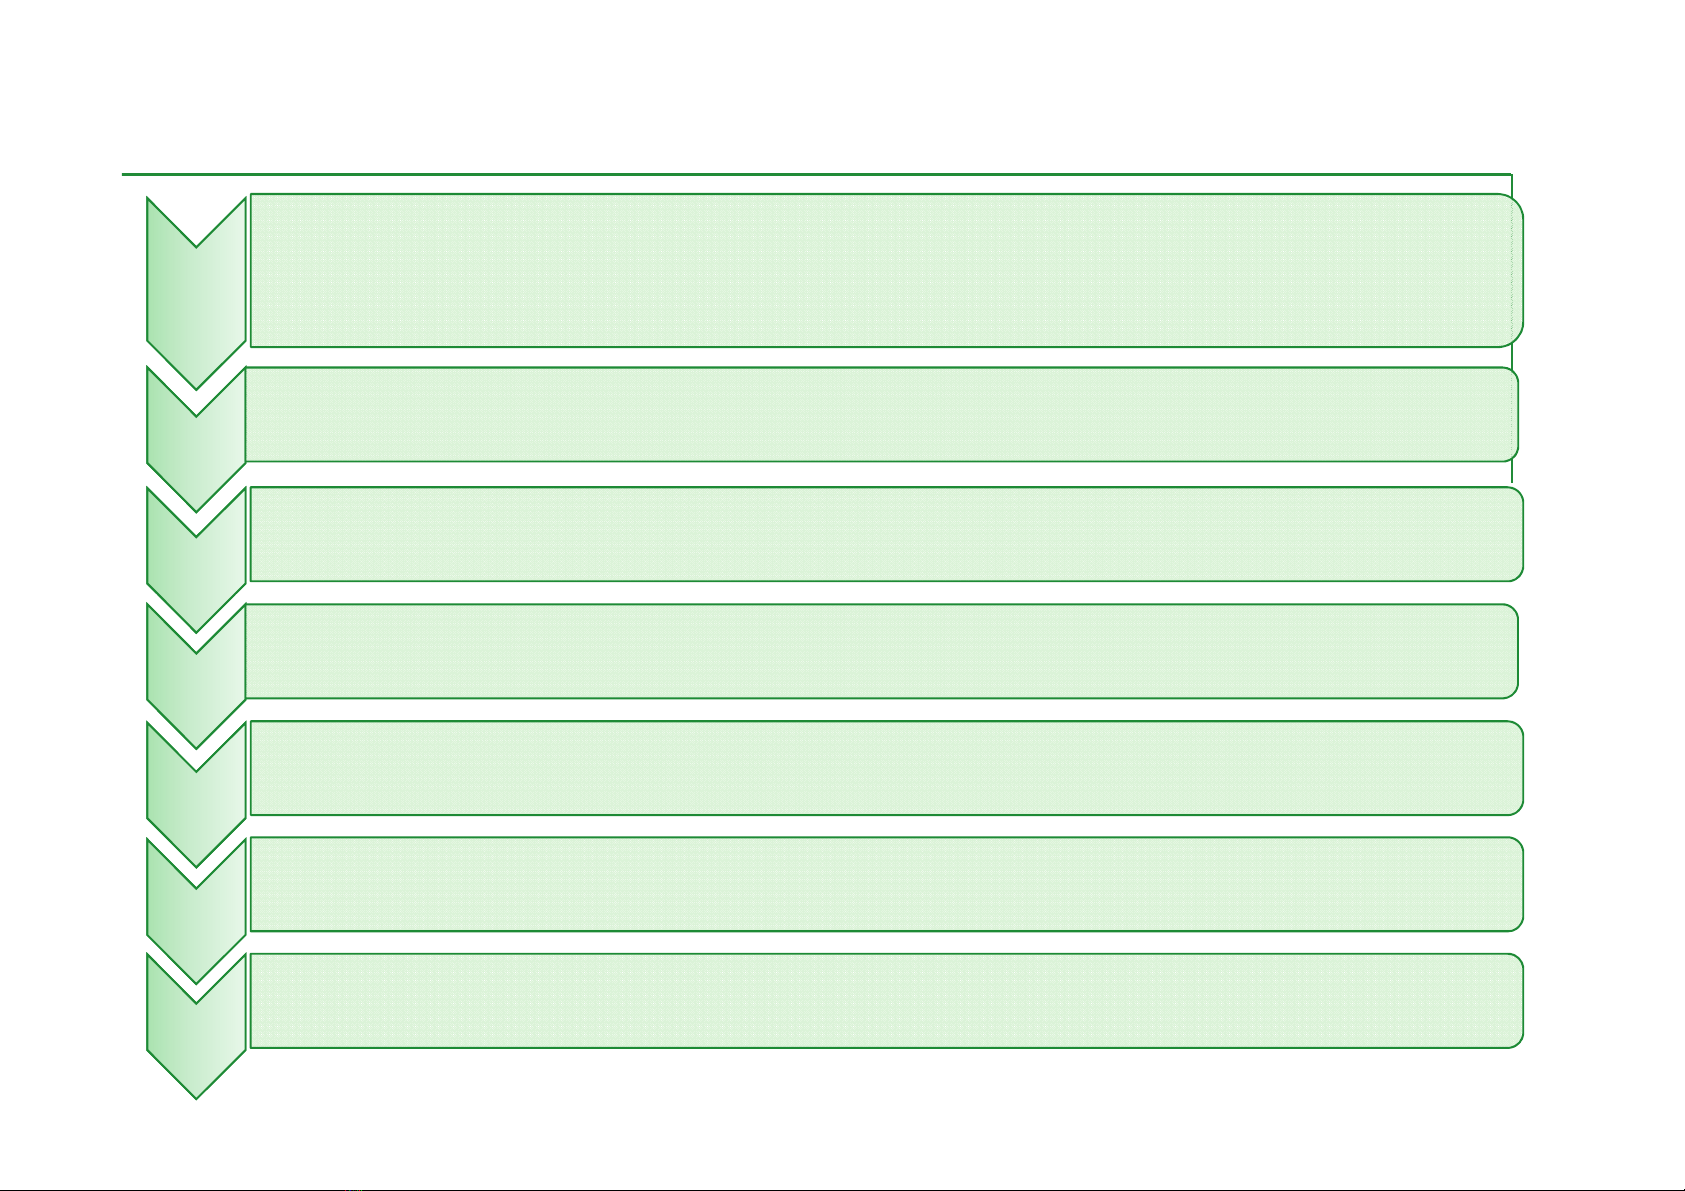This screenshot has width=1685, height=1191.
Task: Click inside the bottom-most text box
Action: pyautogui.click(x=885, y=1001)
